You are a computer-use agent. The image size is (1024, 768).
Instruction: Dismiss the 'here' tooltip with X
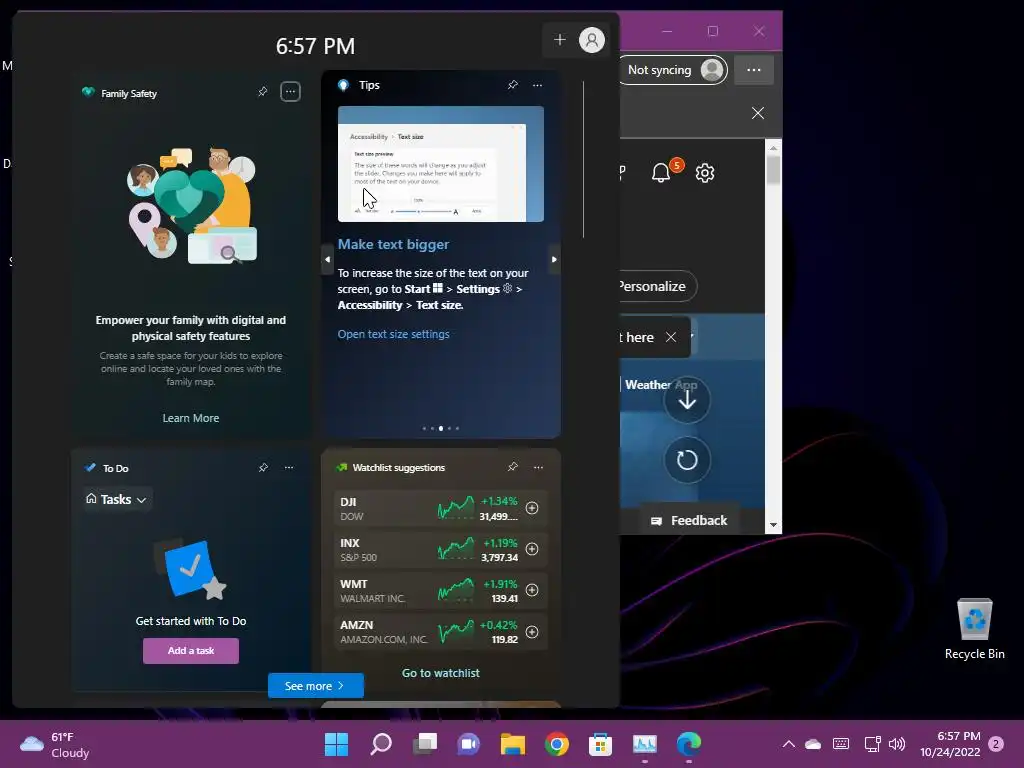(x=671, y=337)
